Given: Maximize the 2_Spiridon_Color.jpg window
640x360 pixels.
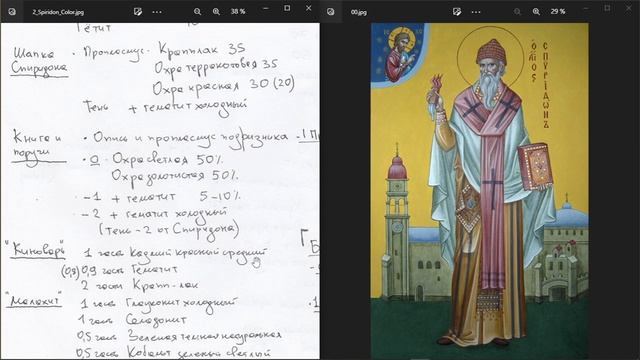Looking at the screenshot, I should (287, 8).
